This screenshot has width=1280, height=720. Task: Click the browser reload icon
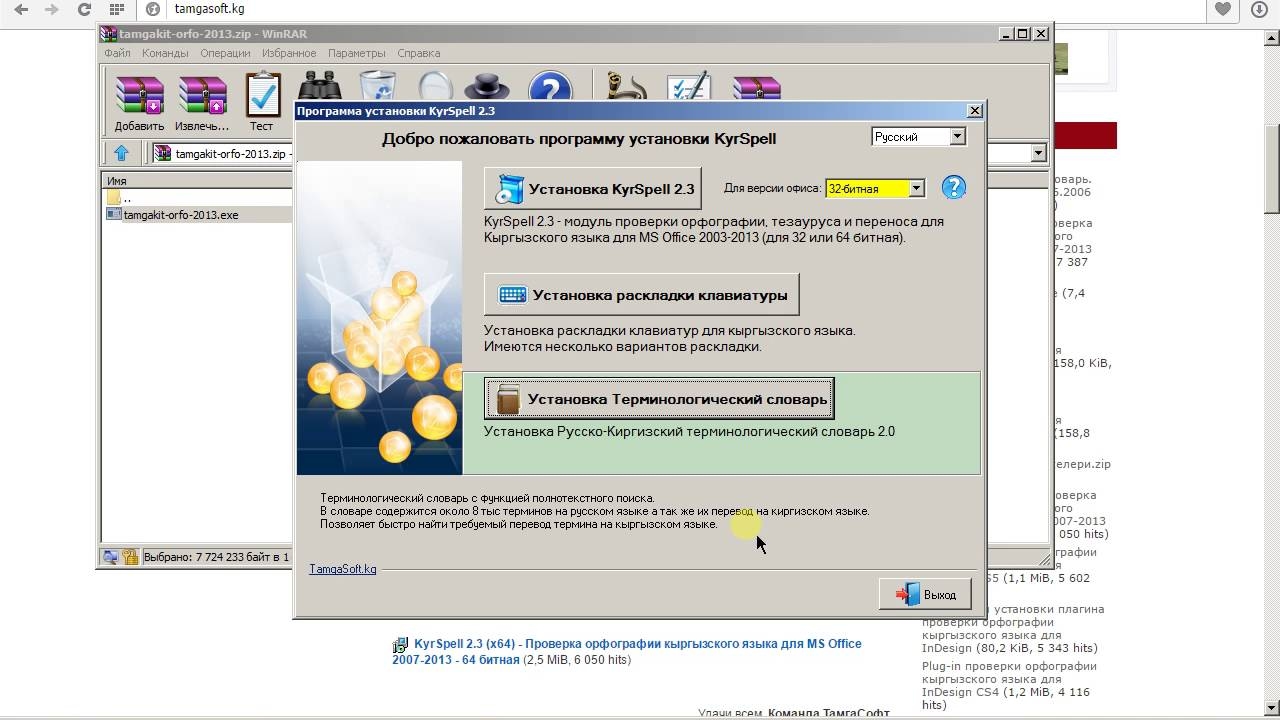pos(84,10)
